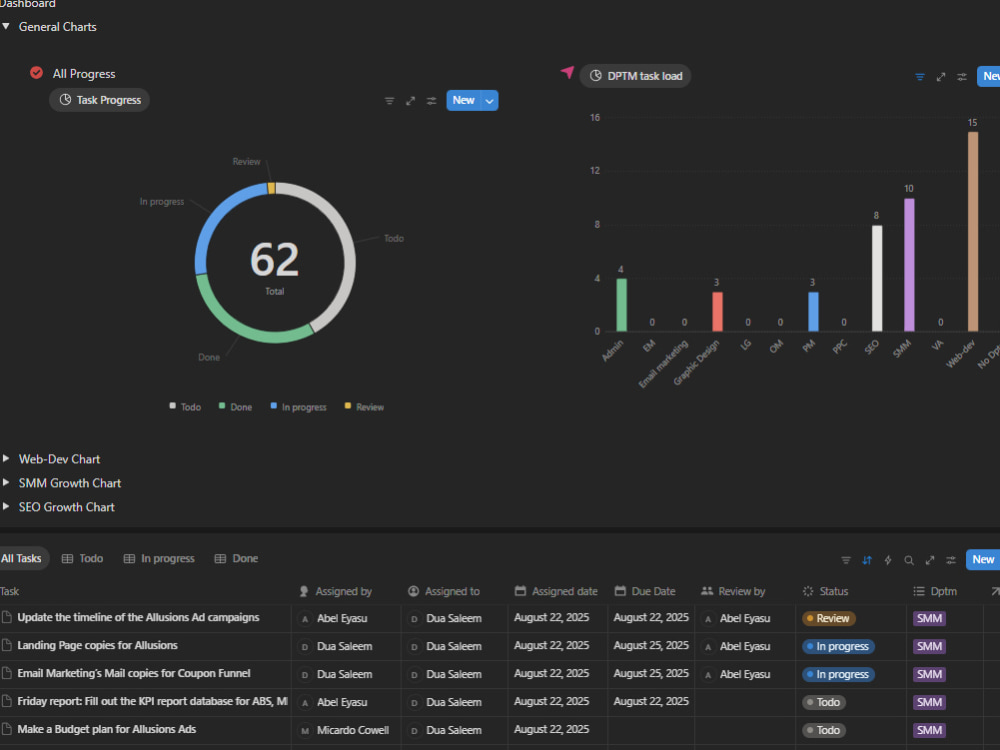Click Dptm column header

coord(935,591)
